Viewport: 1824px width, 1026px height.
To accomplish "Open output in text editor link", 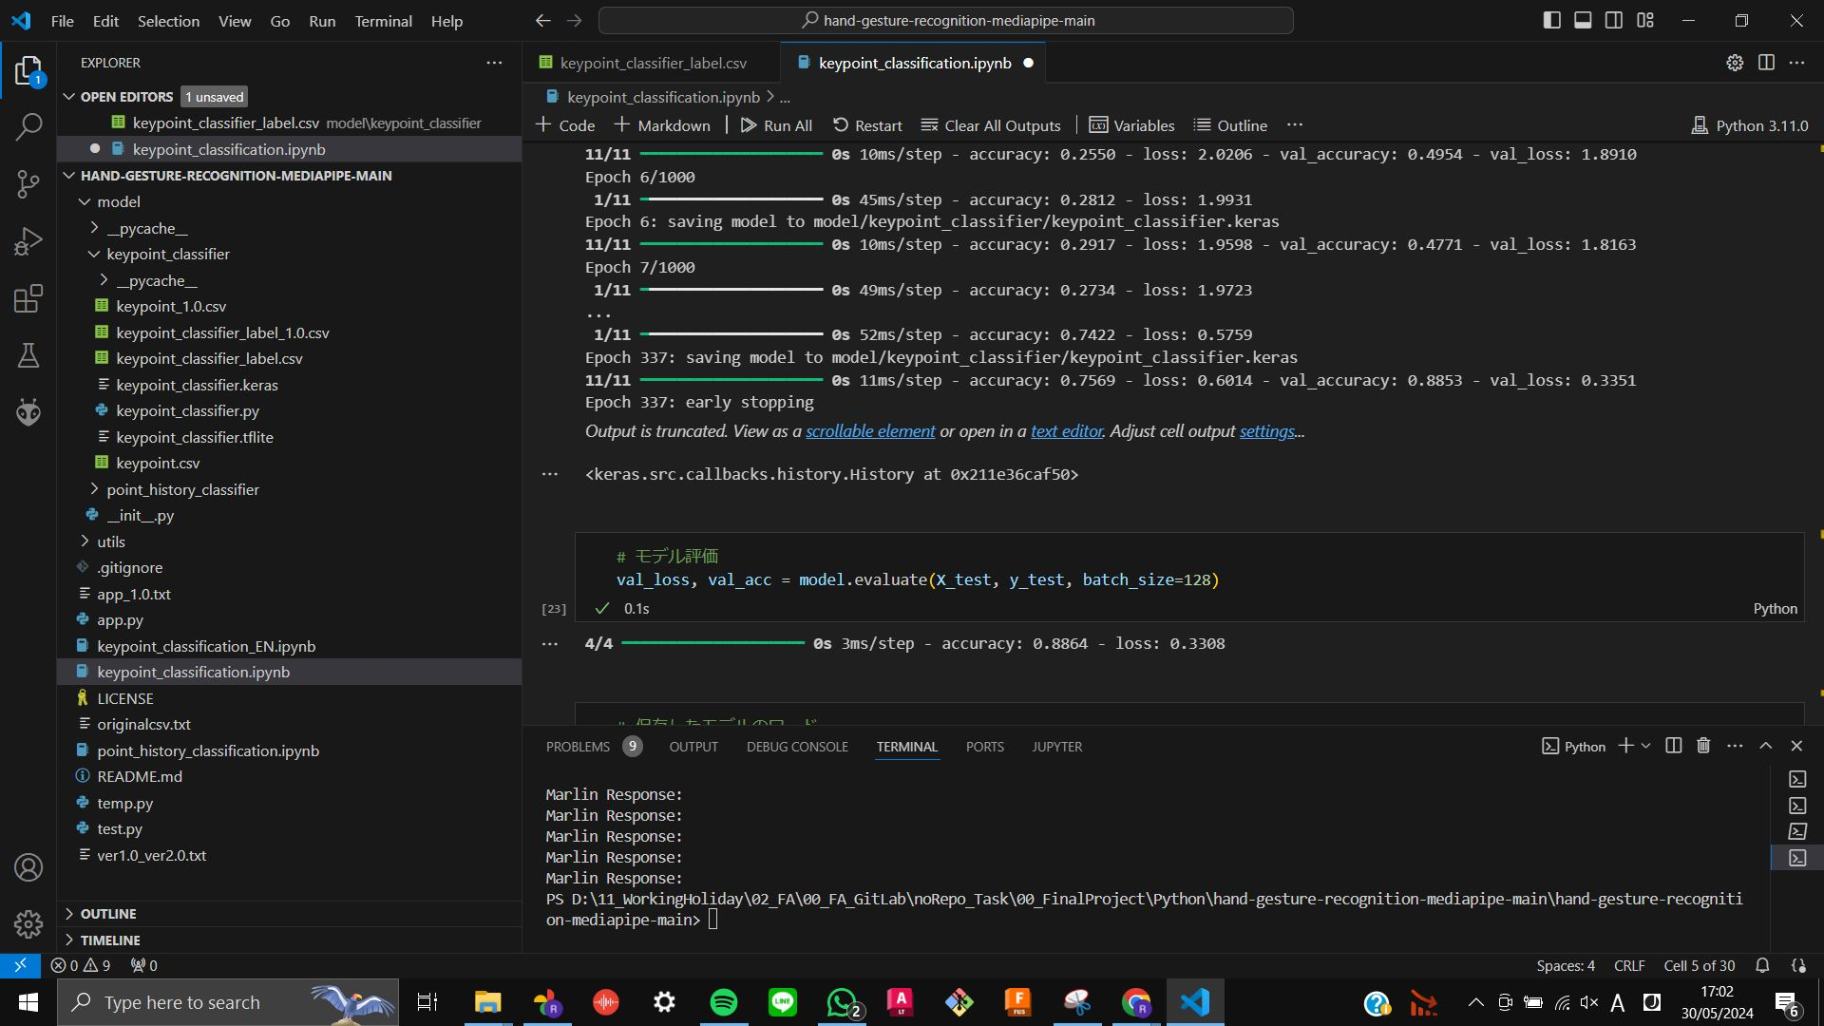I will tap(1067, 431).
